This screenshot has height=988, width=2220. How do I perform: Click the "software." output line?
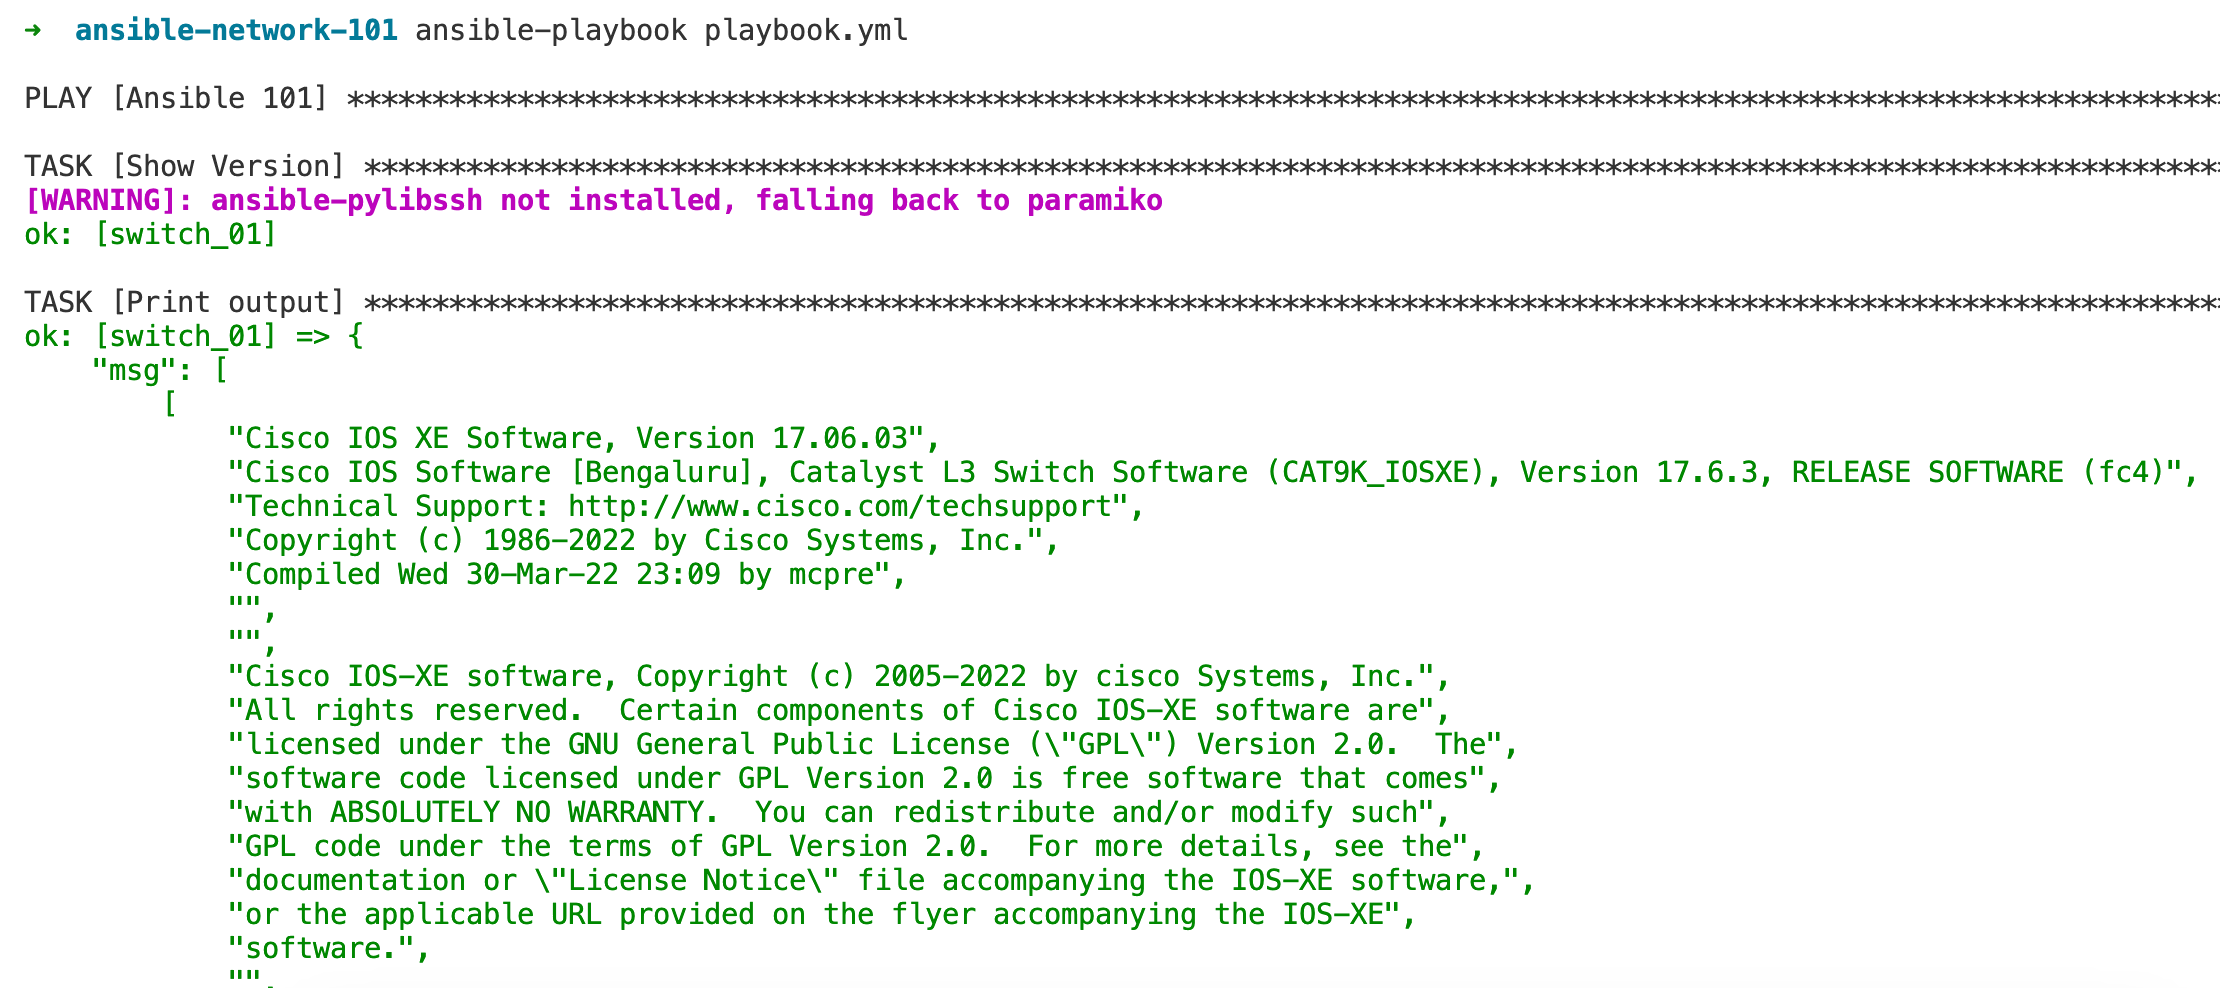coord(329,949)
